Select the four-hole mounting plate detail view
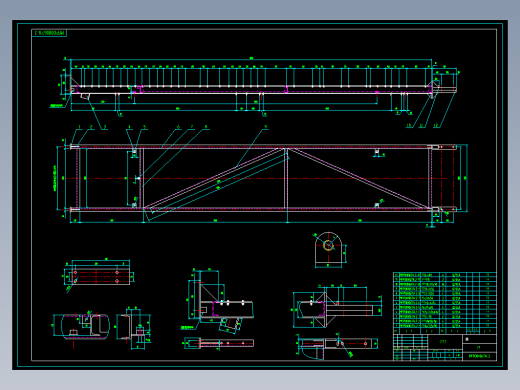The height and width of the screenshot is (390, 520). [99, 275]
